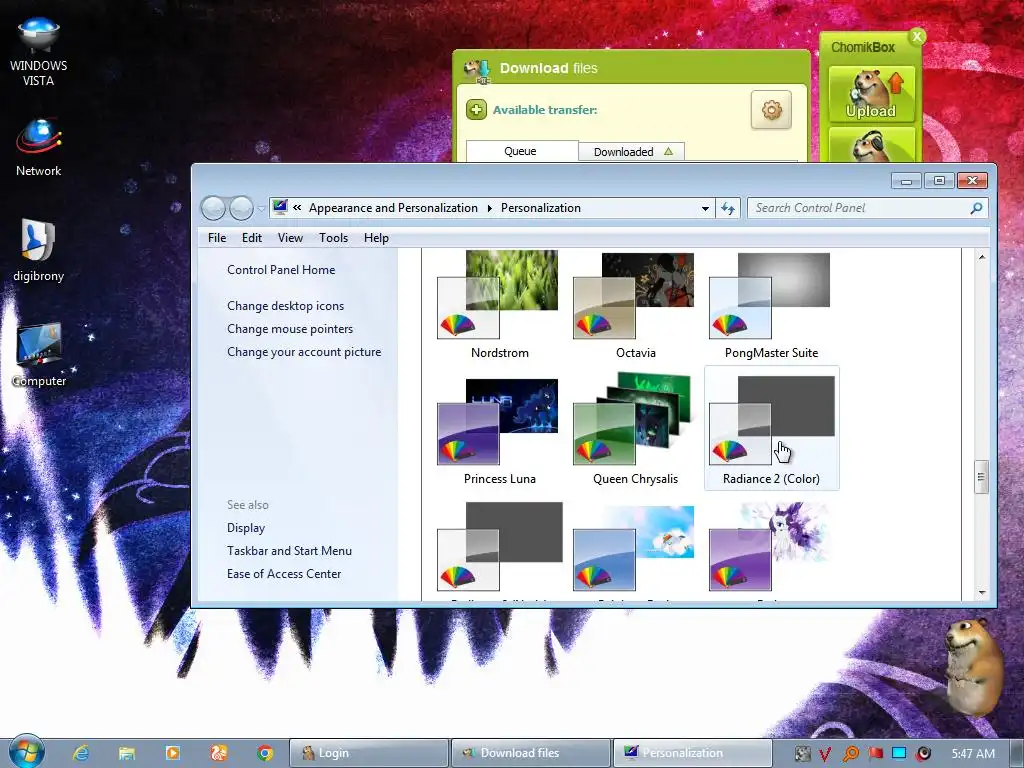Image resolution: width=1024 pixels, height=768 pixels.
Task: Open the recent pages dropdown arrow
Action: pos(261,208)
